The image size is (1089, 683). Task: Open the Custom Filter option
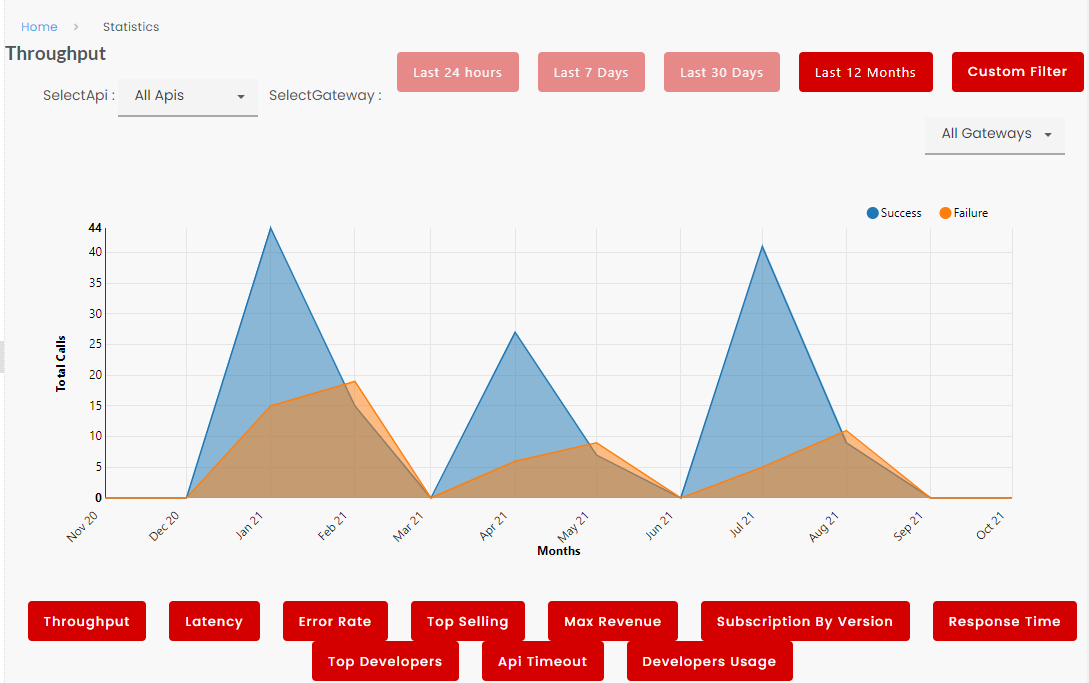coord(1017,72)
